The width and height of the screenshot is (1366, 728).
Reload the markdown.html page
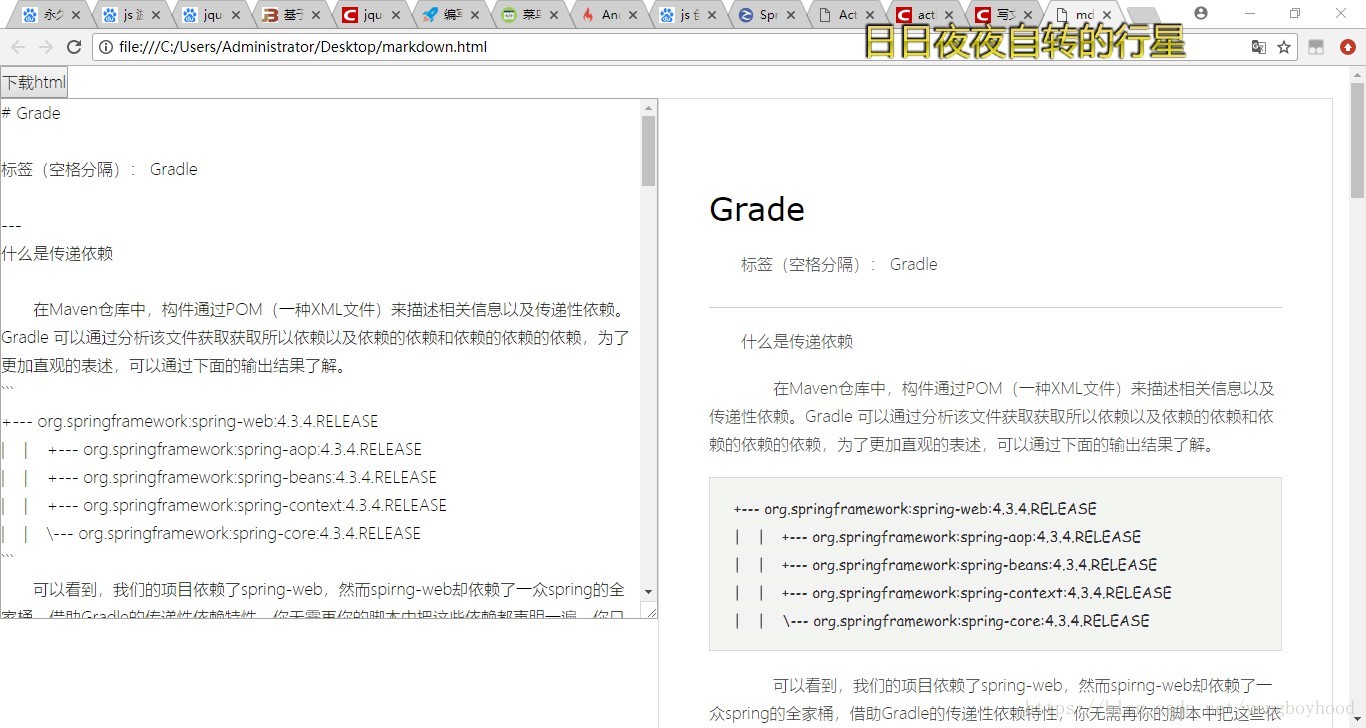[74, 47]
